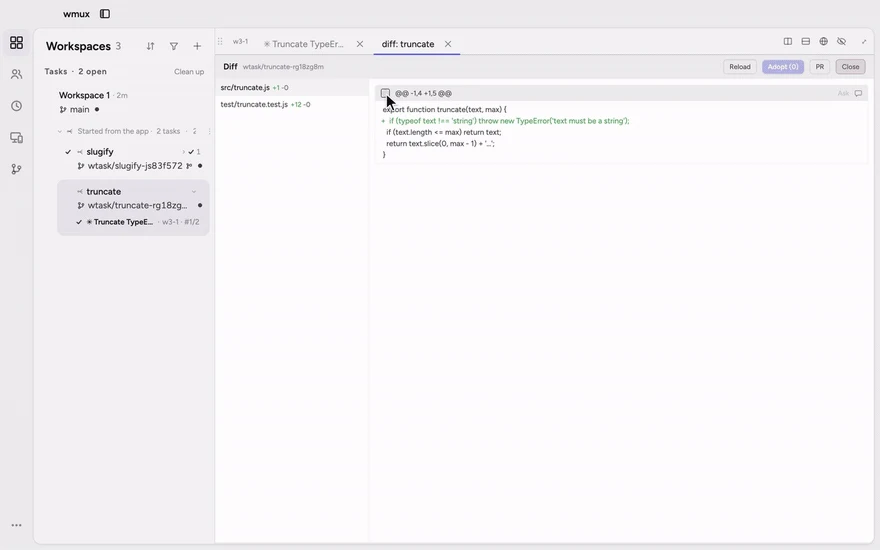Switch to the Truncate TypeEr... tab

point(304,44)
